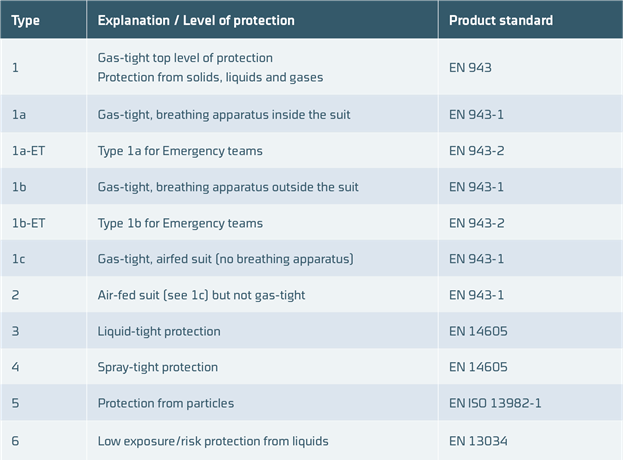
Task: Select the 'breathing apparatus inside the suit' text
Action: [x=253, y=115]
